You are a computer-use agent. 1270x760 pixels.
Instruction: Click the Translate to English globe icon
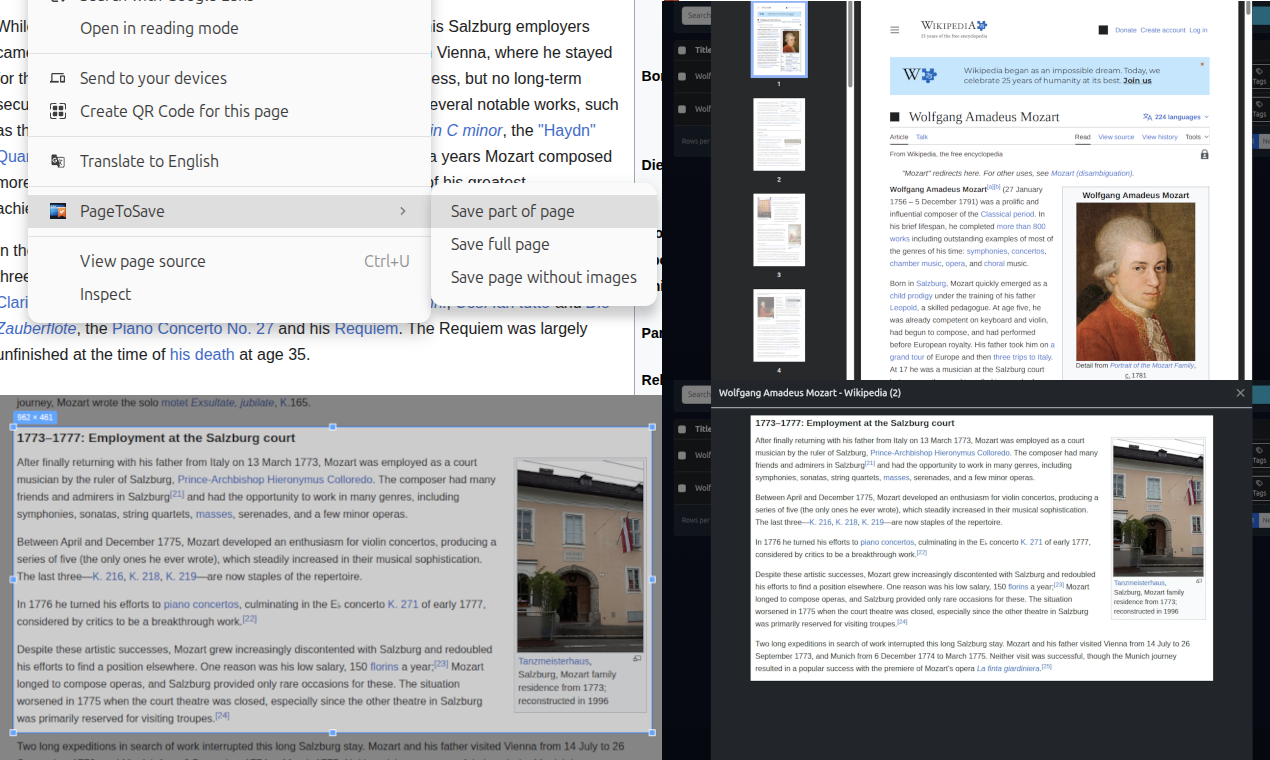(58, 160)
